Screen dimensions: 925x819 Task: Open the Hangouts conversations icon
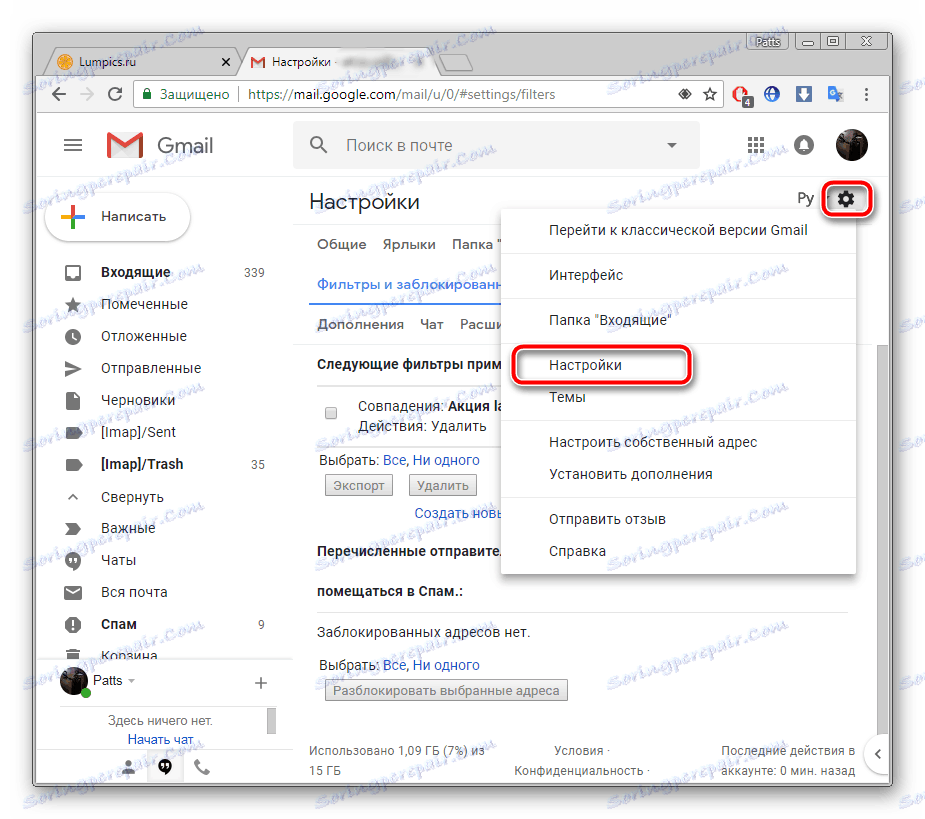165,767
